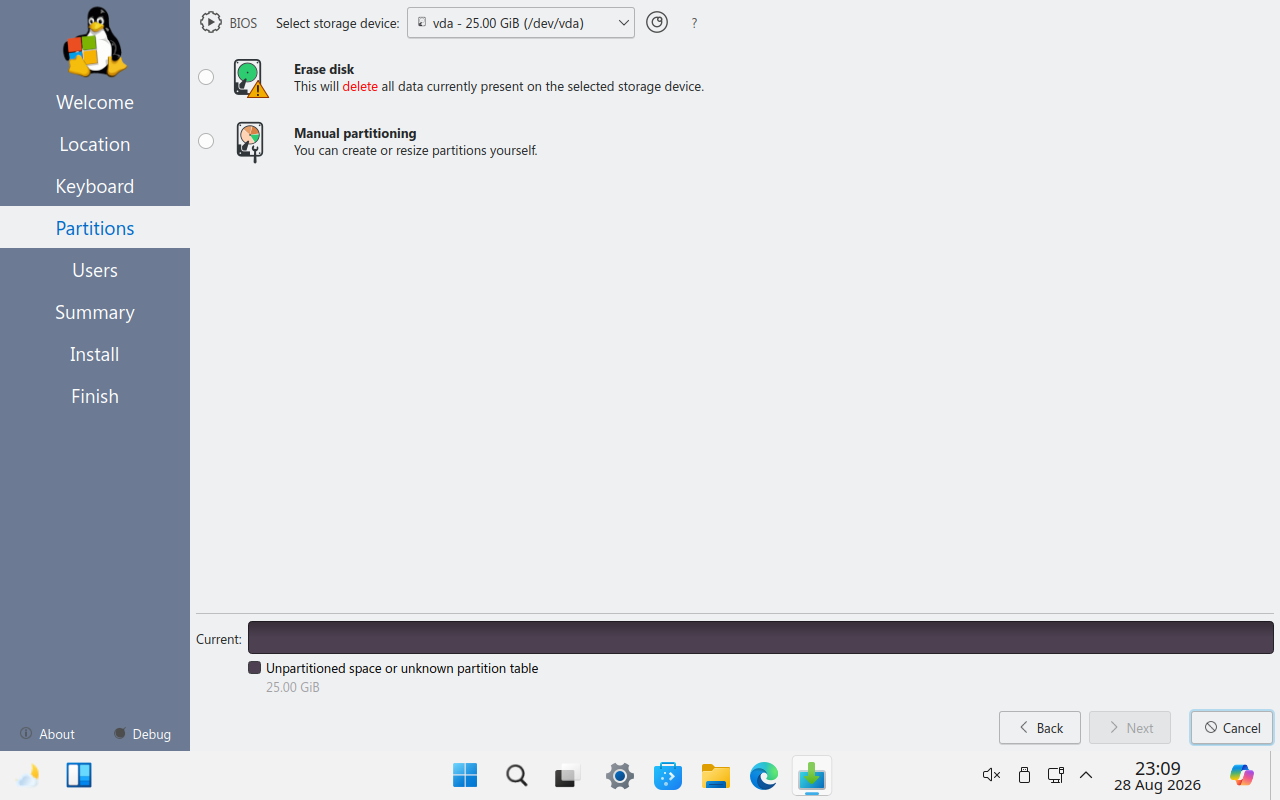Click the Current partition bar

tap(761, 637)
